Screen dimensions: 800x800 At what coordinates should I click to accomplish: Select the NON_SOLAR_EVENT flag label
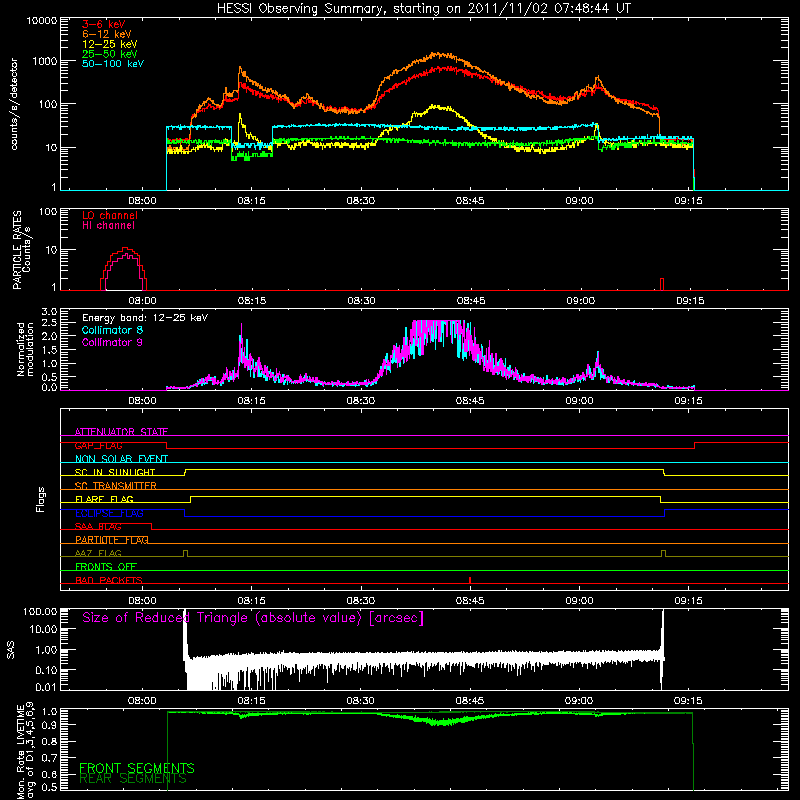pyautogui.click(x=121, y=459)
